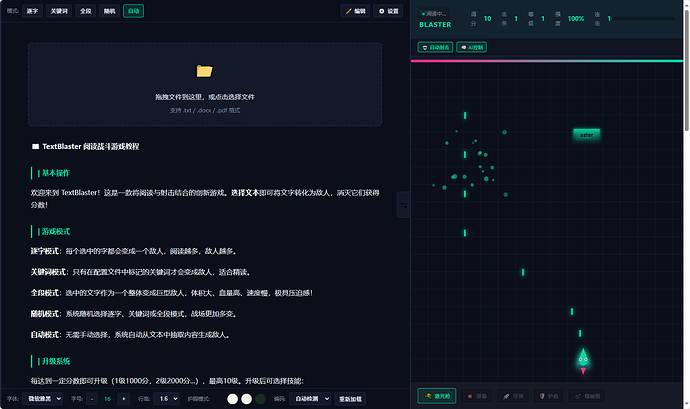Click the 重新加载 reload button
The width and height of the screenshot is (690, 409).
[350, 399]
